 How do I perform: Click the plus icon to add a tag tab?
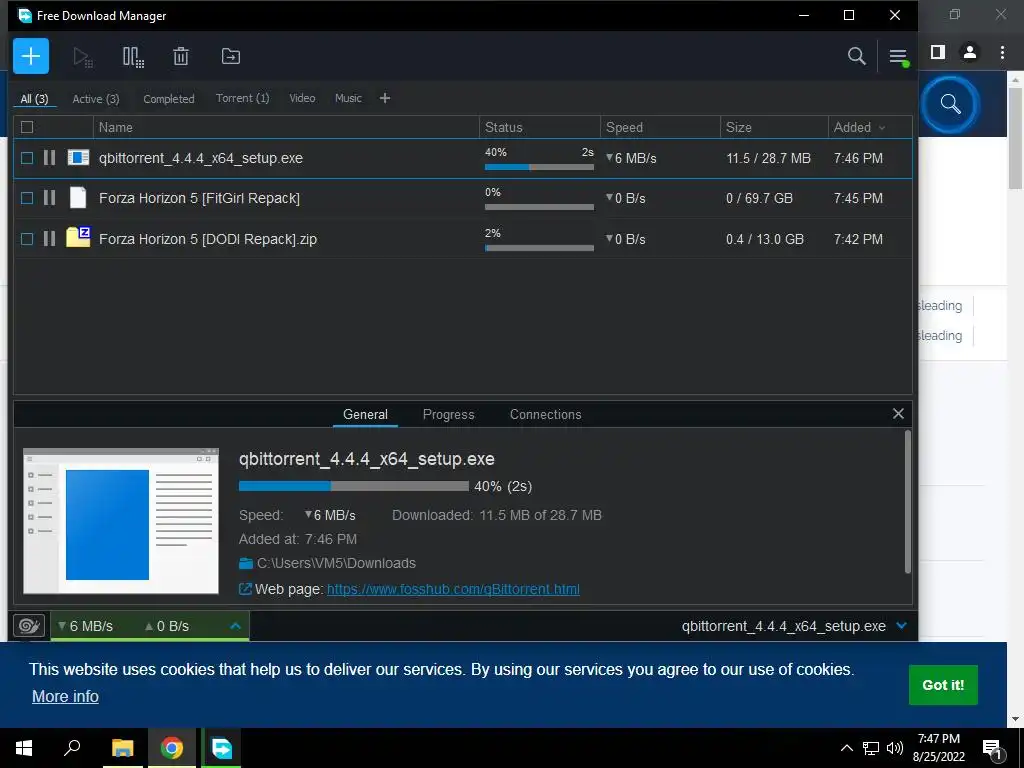[x=385, y=98]
